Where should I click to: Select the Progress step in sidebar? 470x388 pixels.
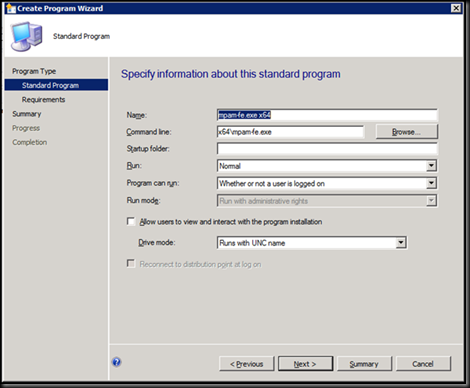(x=26, y=128)
